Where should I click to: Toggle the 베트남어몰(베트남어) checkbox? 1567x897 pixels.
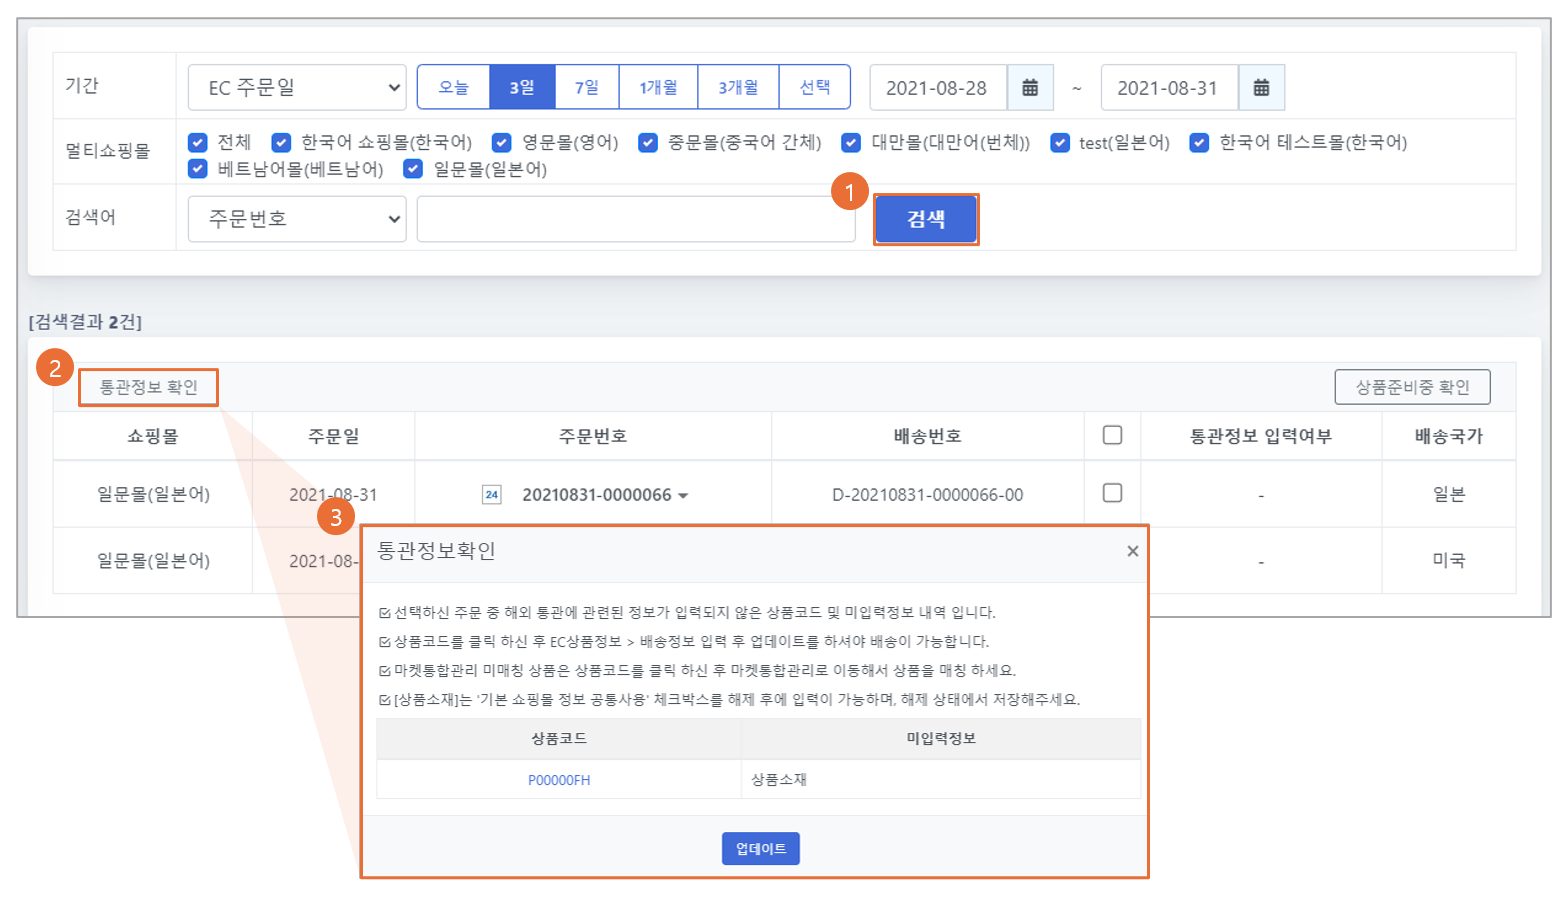(x=198, y=169)
